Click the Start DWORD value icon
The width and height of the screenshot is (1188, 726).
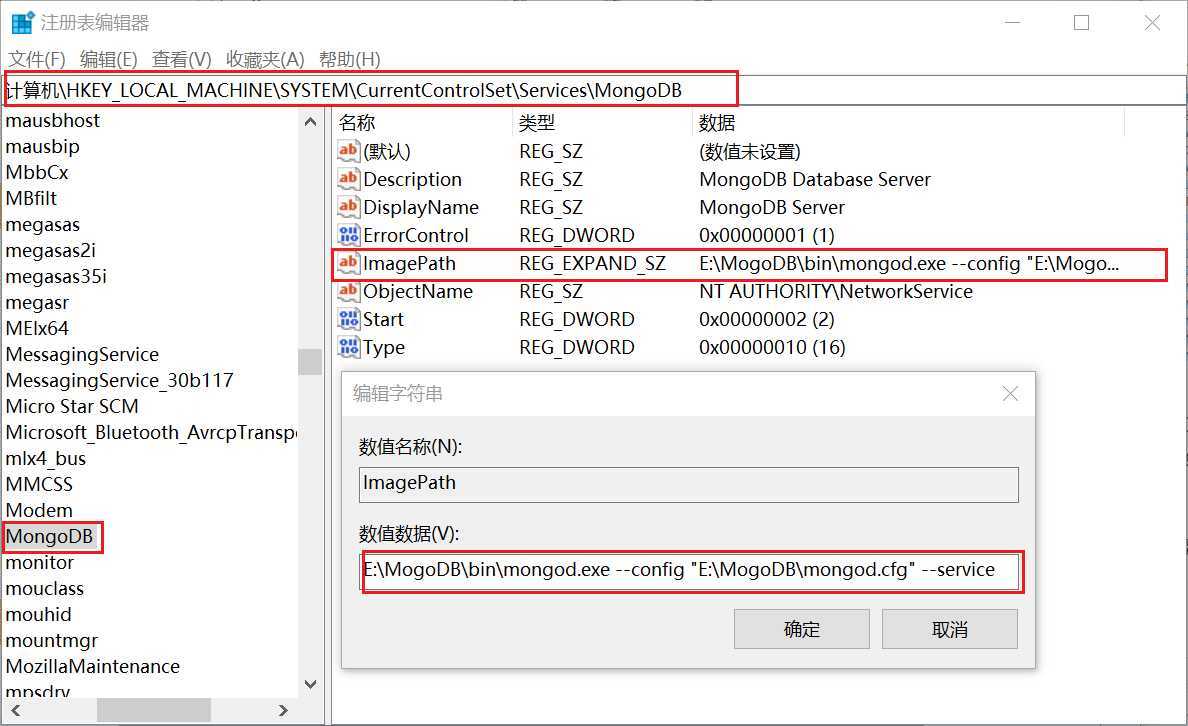[x=348, y=319]
